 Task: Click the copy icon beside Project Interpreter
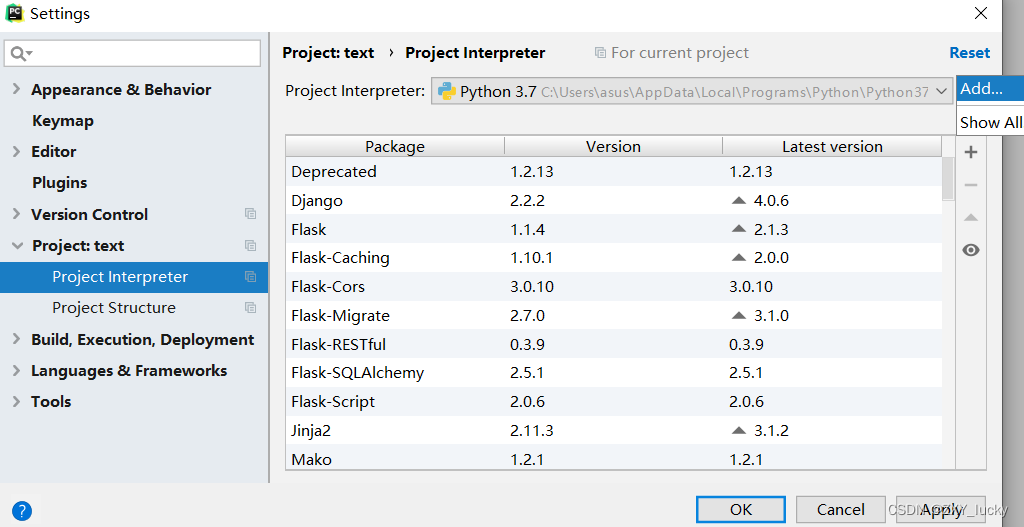point(250,277)
